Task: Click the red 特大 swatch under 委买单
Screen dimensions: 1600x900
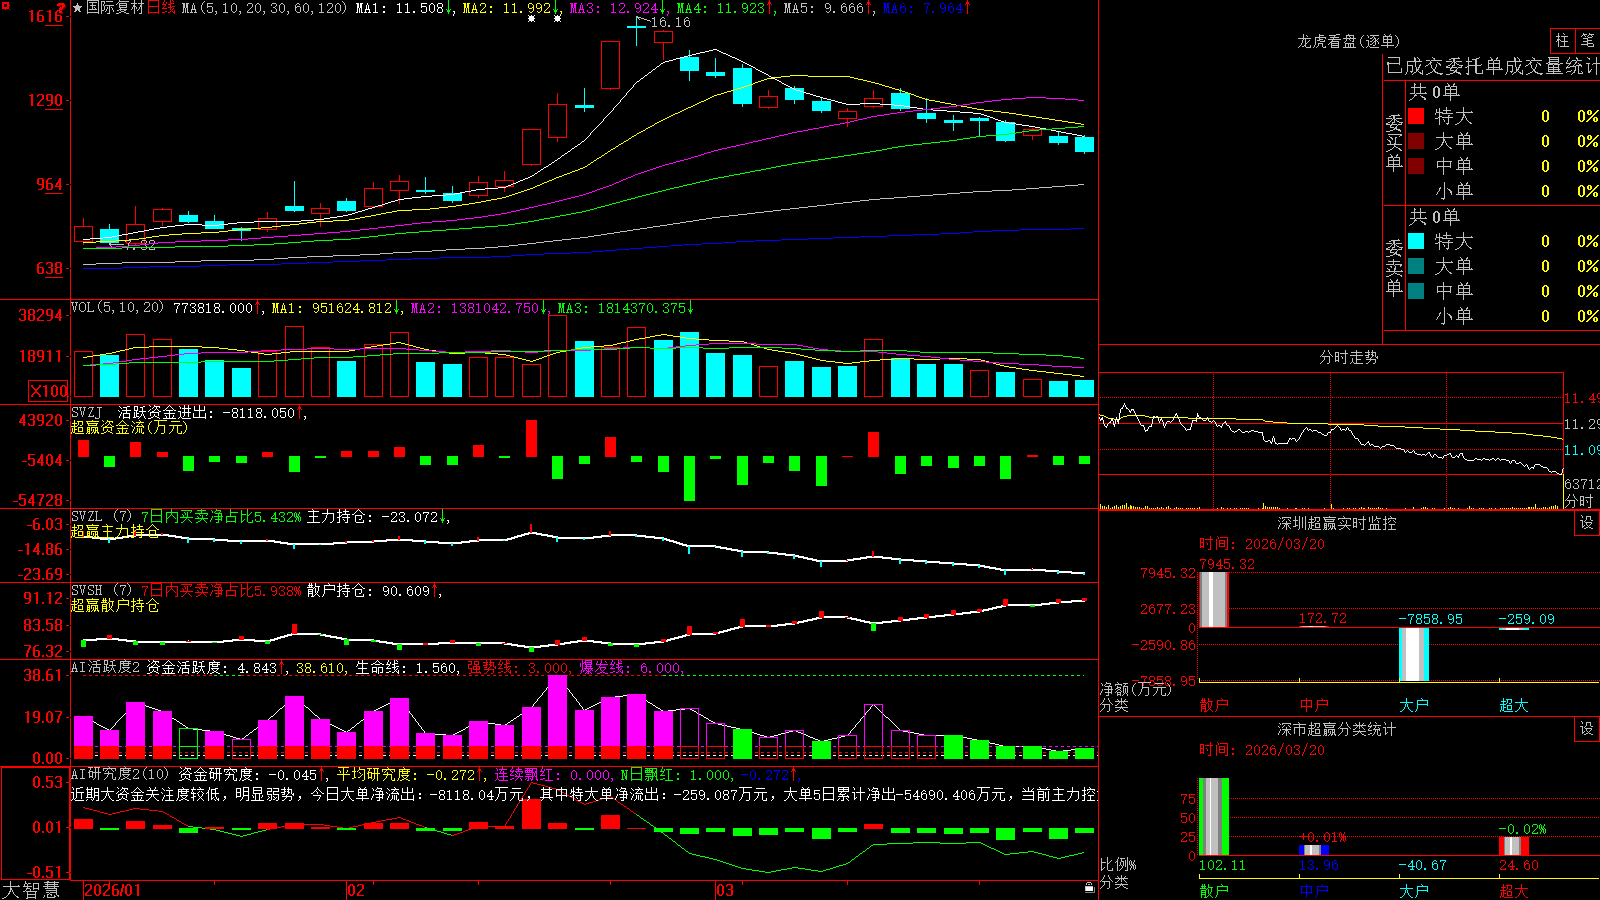Action: [x=1416, y=116]
